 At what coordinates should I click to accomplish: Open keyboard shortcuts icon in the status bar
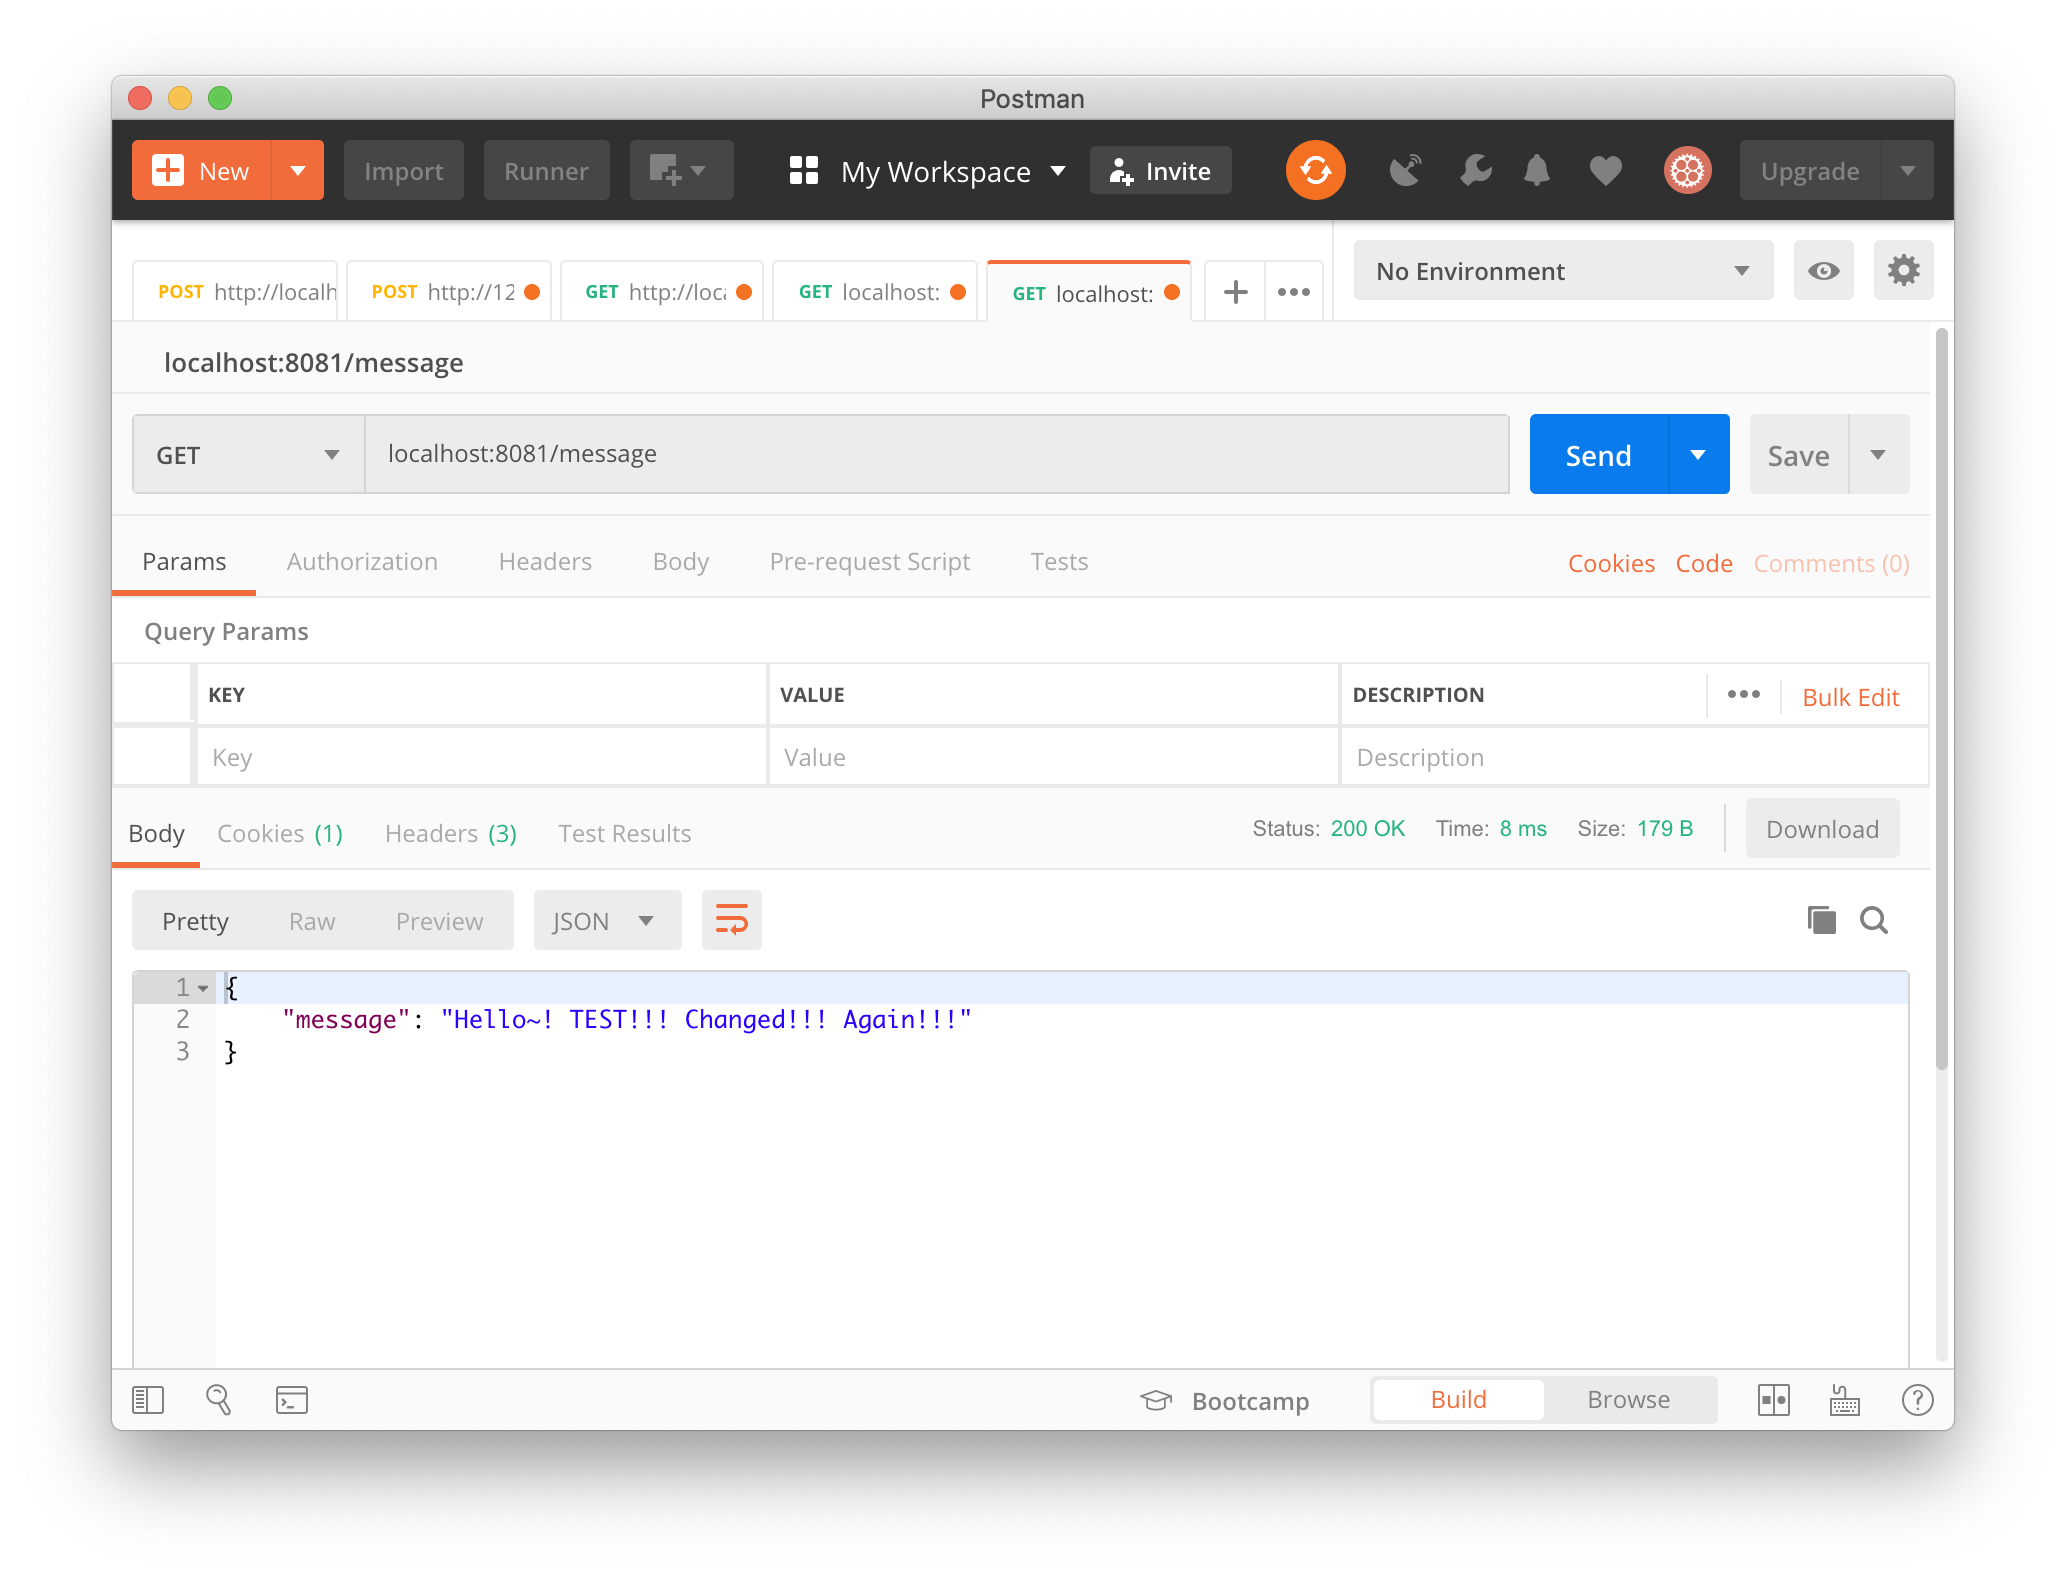click(1845, 1400)
